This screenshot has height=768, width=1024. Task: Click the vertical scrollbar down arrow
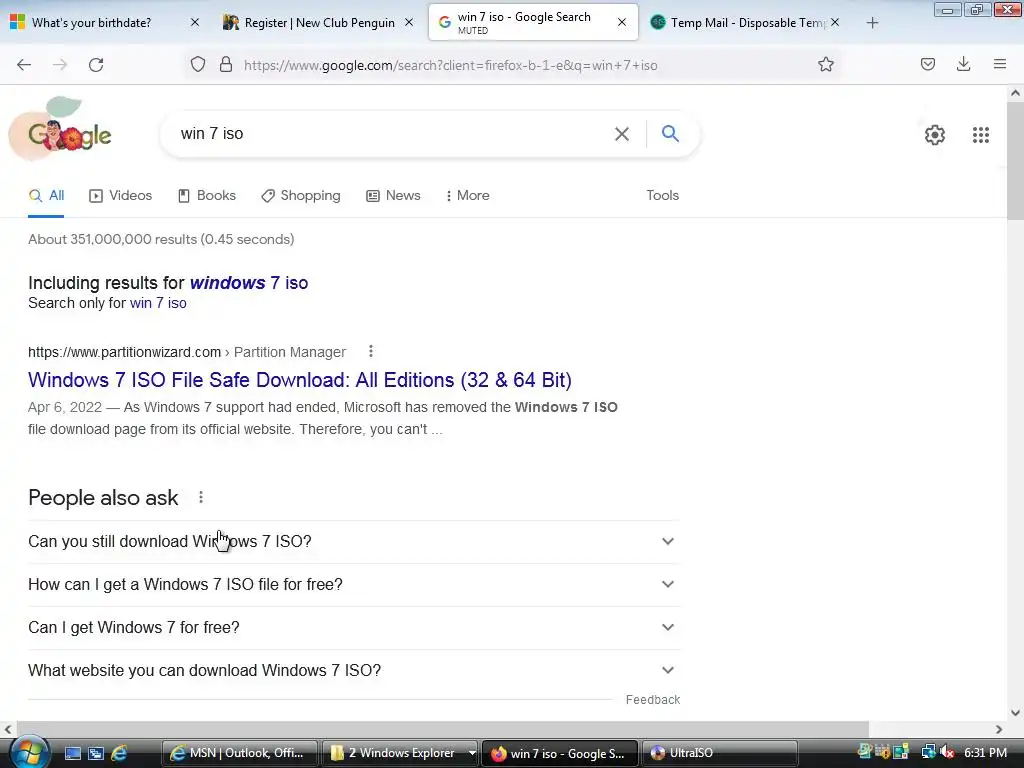point(1015,712)
